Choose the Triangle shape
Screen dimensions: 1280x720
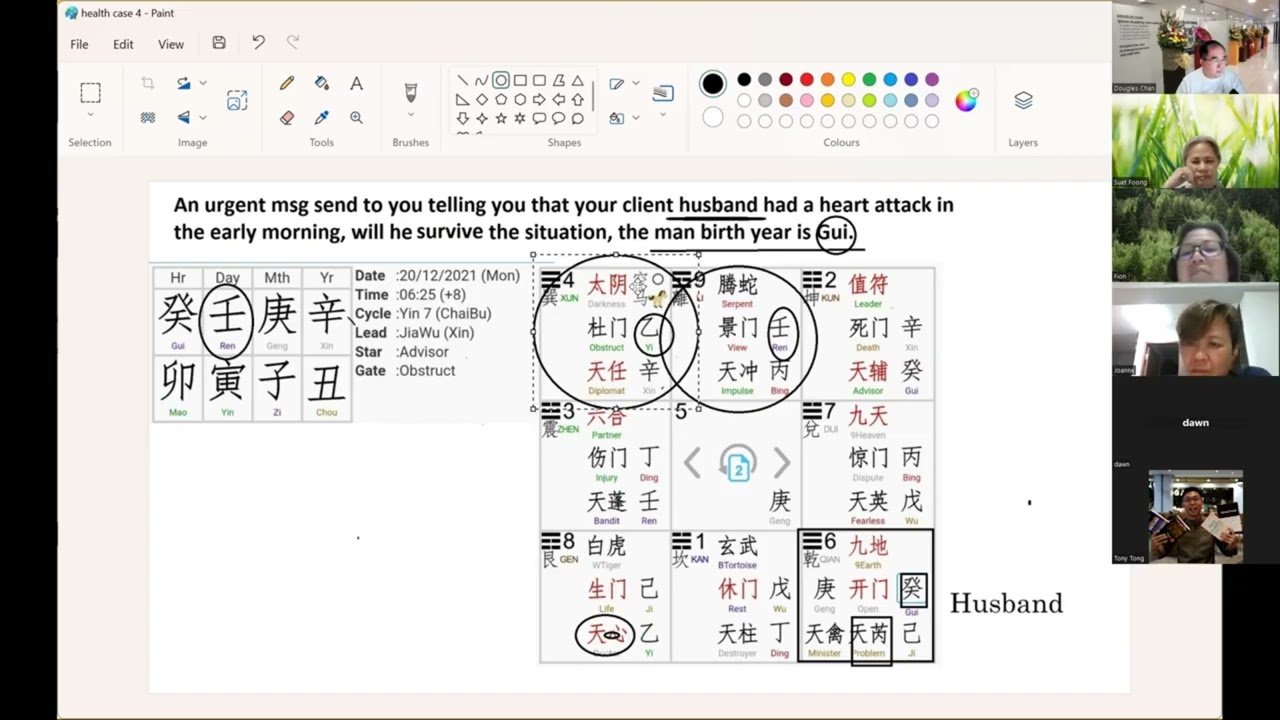(x=577, y=81)
